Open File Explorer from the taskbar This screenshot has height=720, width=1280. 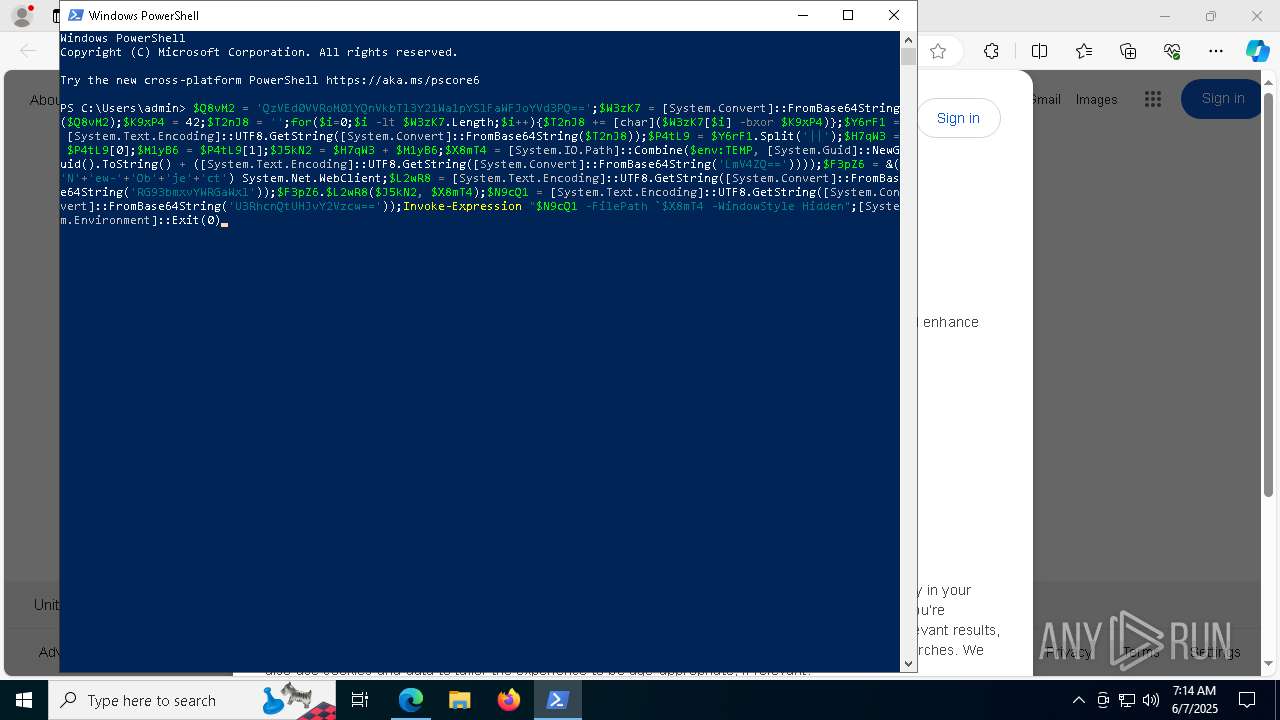click(x=460, y=700)
